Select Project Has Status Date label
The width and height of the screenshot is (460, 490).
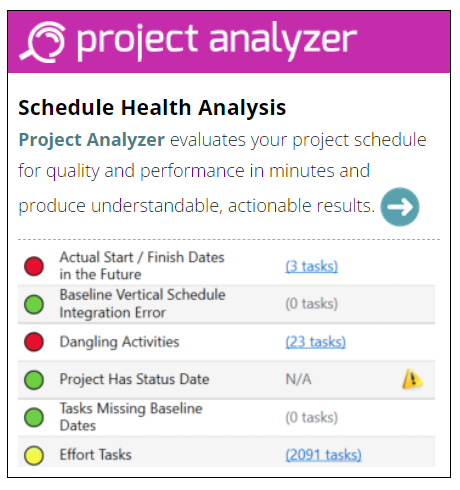pos(134,380)
